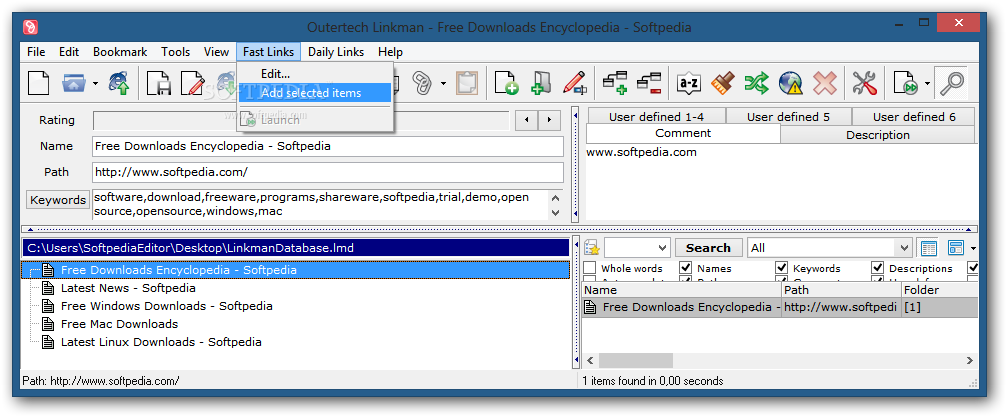Click the page with green plus icon
Viewport: 1007px width, 417px height.
click(x=506, y=83)
